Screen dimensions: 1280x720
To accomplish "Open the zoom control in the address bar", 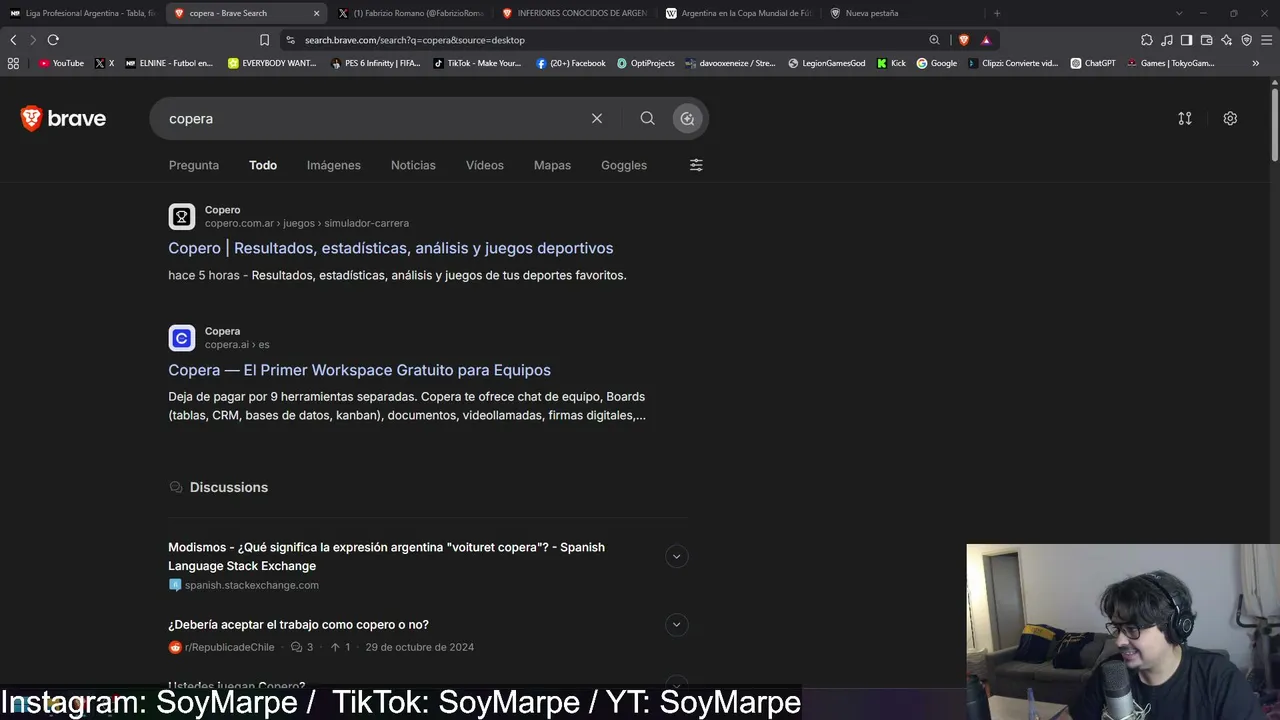I will pyautogui.click(x=934, y=40).
